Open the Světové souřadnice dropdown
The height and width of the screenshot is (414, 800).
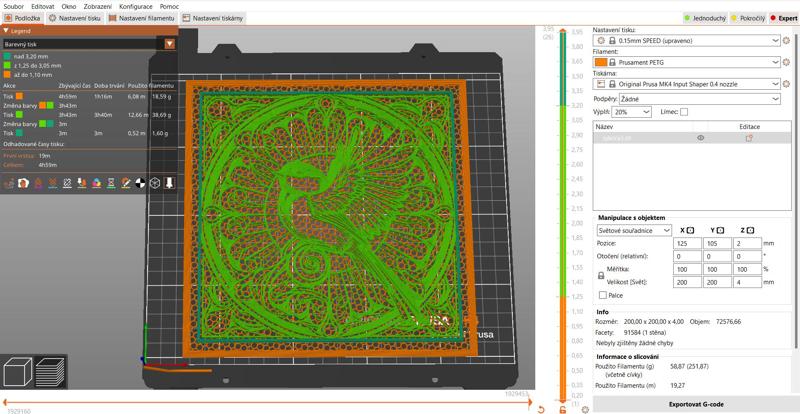click(x=634, y=231)
